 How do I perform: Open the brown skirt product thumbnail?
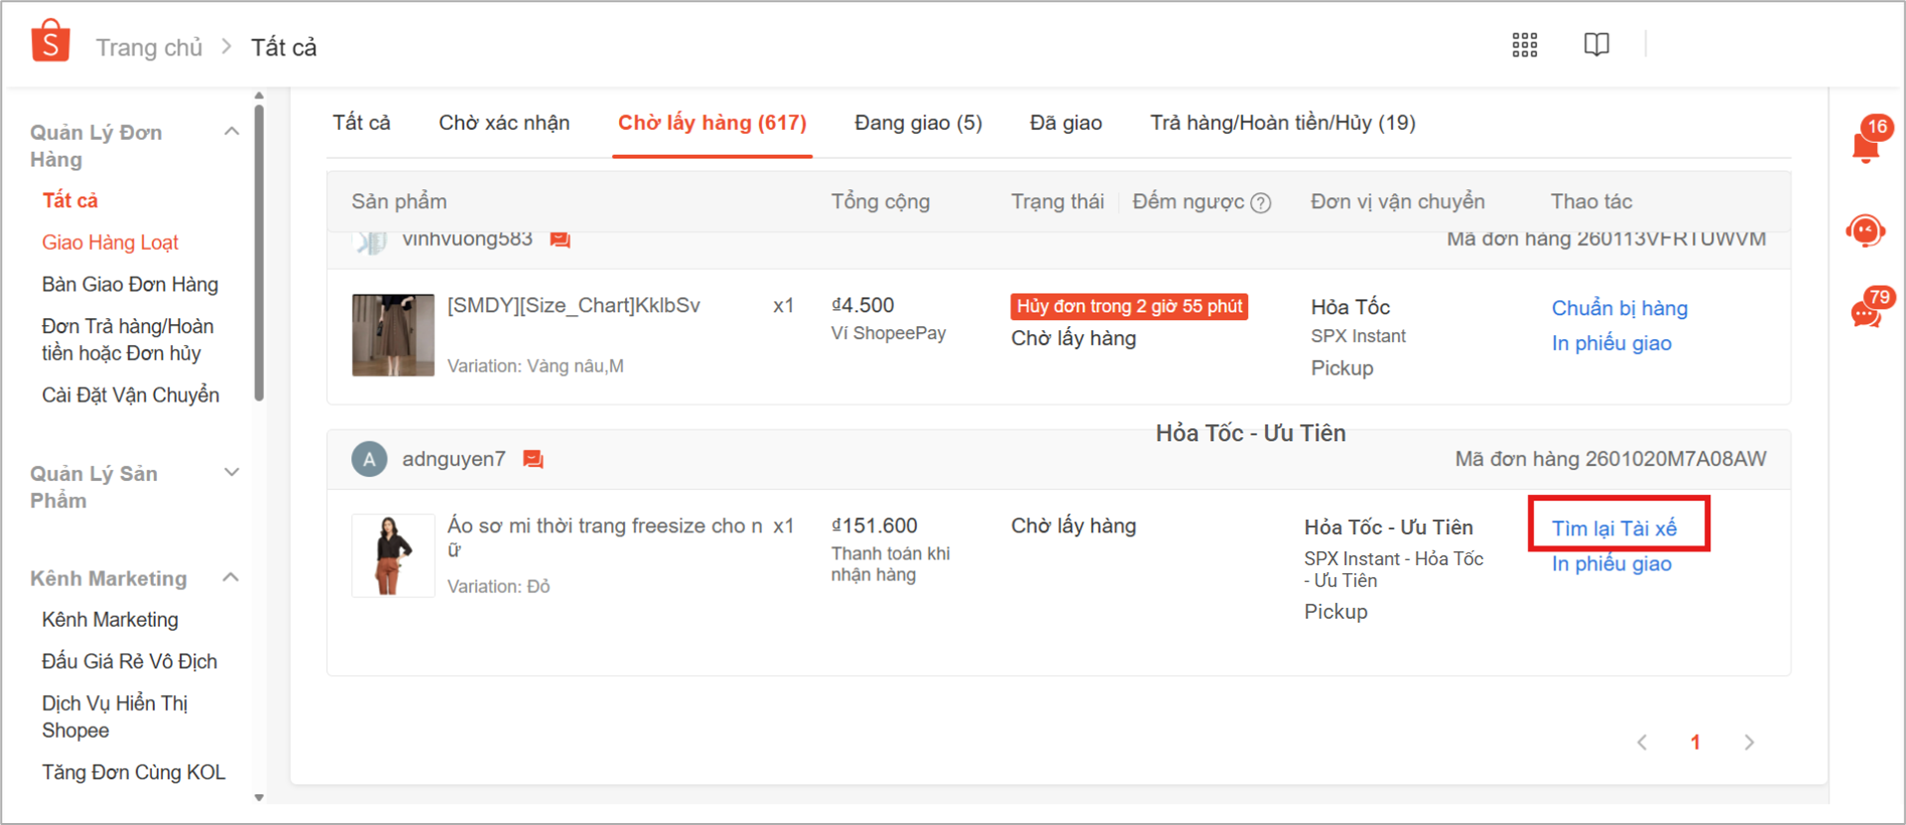[393, 335]
